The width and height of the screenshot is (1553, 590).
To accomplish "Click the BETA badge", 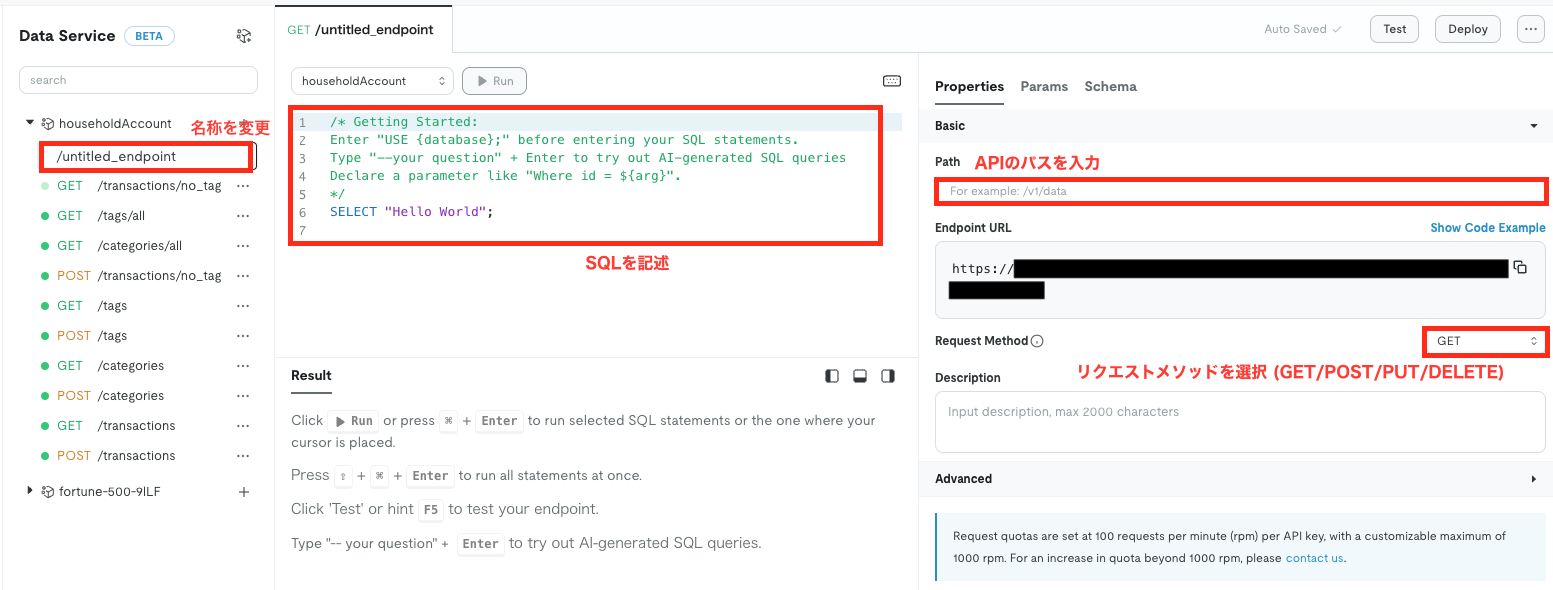I will pos(149,36).
